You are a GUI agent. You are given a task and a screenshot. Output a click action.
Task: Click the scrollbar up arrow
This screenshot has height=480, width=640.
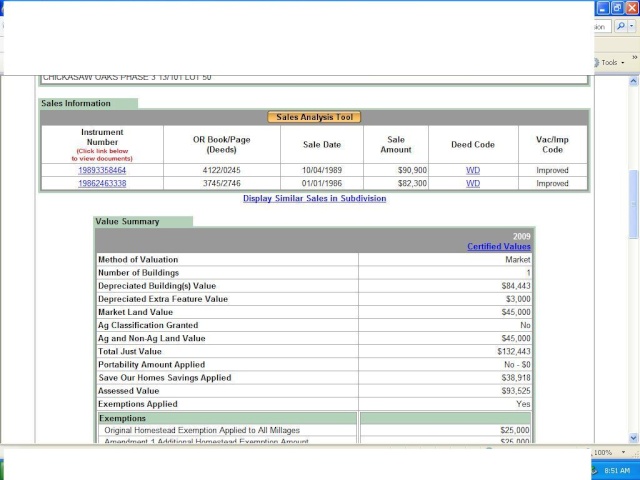click(633, 81)
